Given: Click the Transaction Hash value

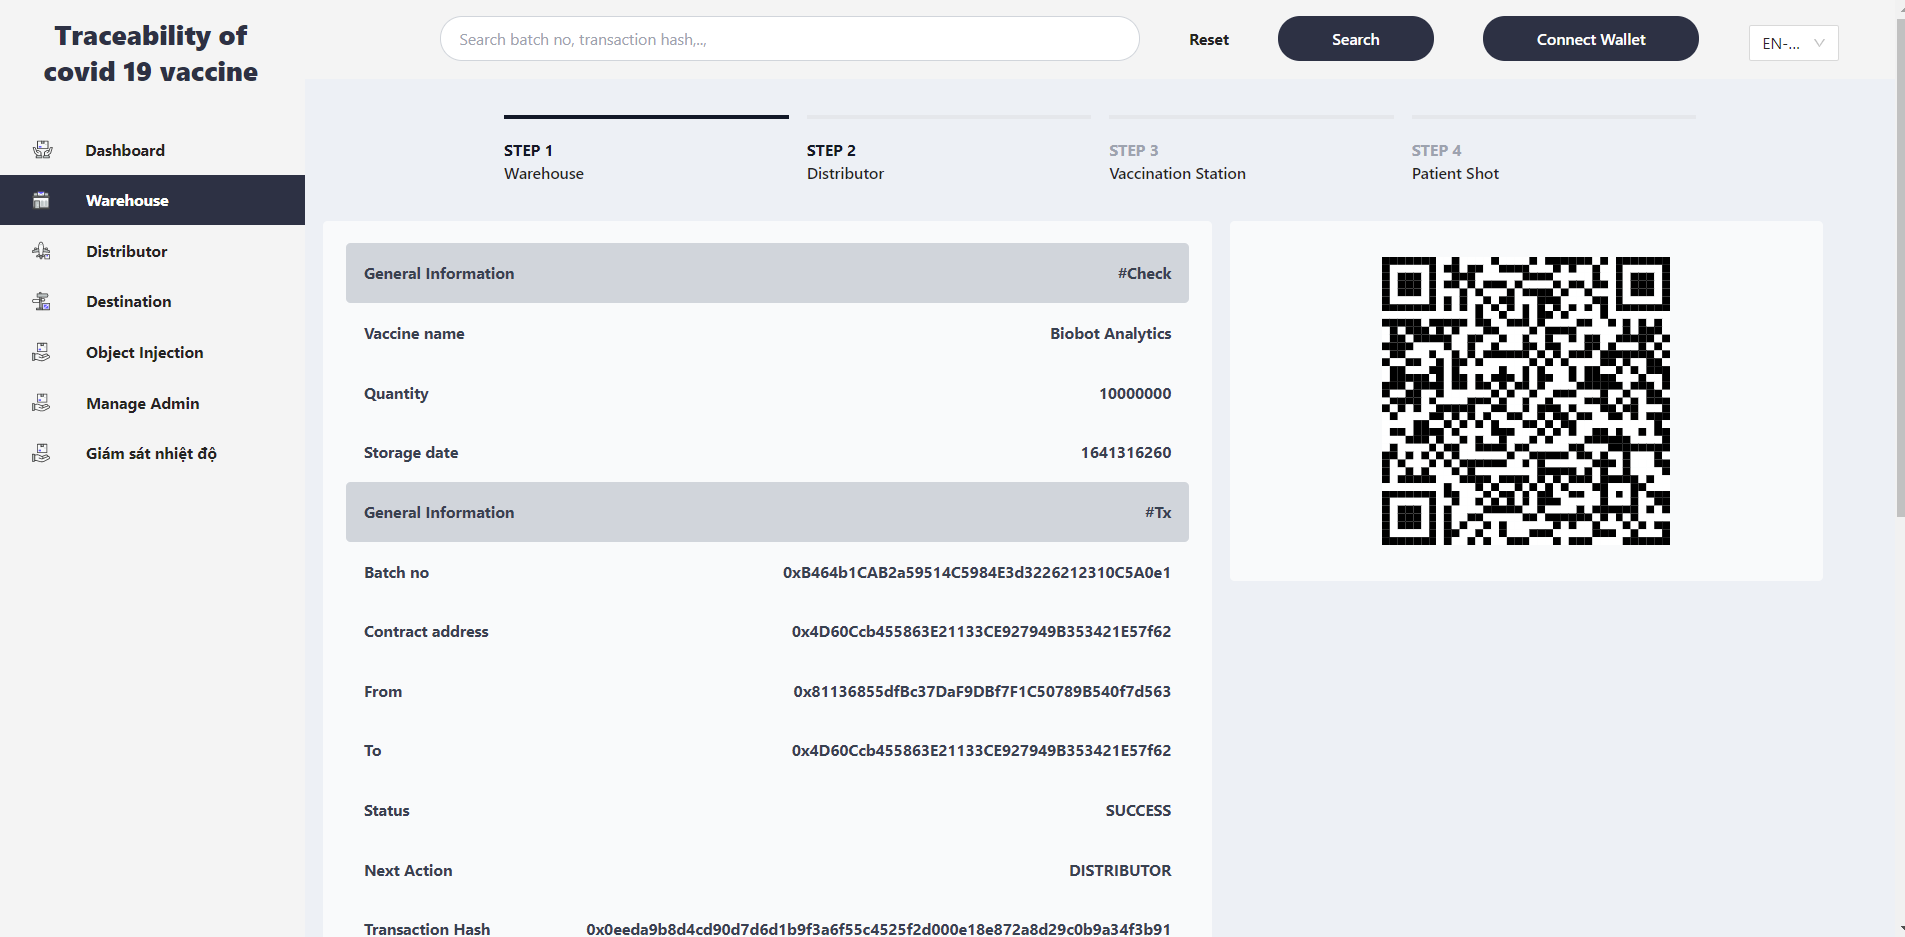Looking at the screenshot, I should [878, 929].
